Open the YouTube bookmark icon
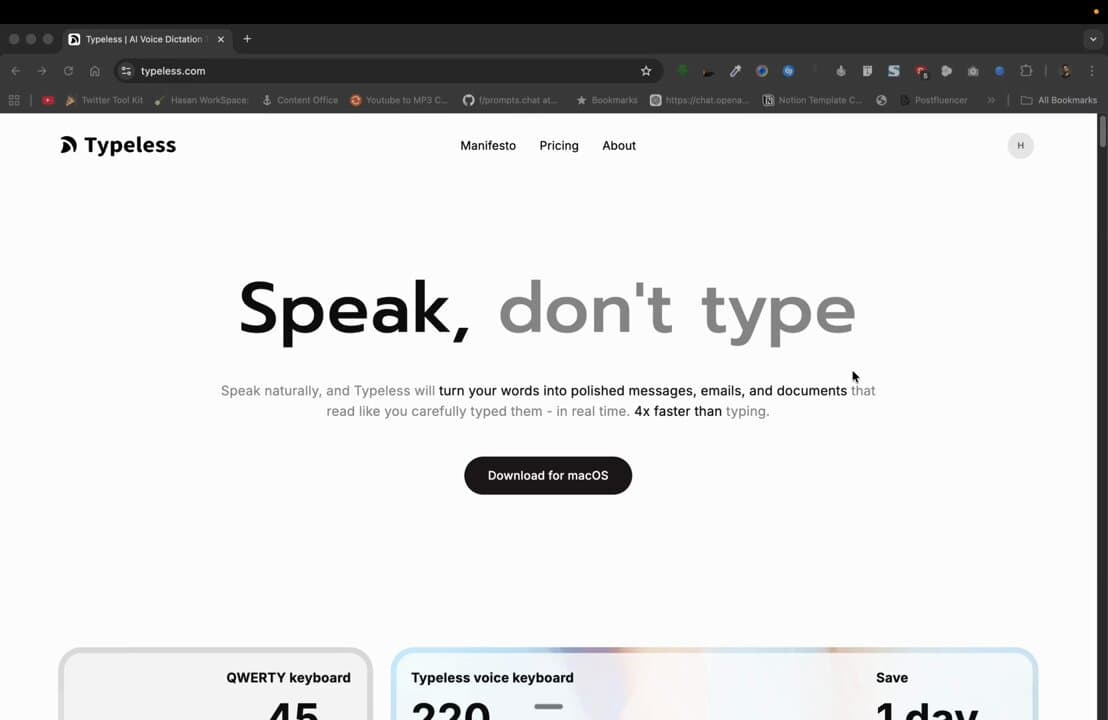 [48, 100]
